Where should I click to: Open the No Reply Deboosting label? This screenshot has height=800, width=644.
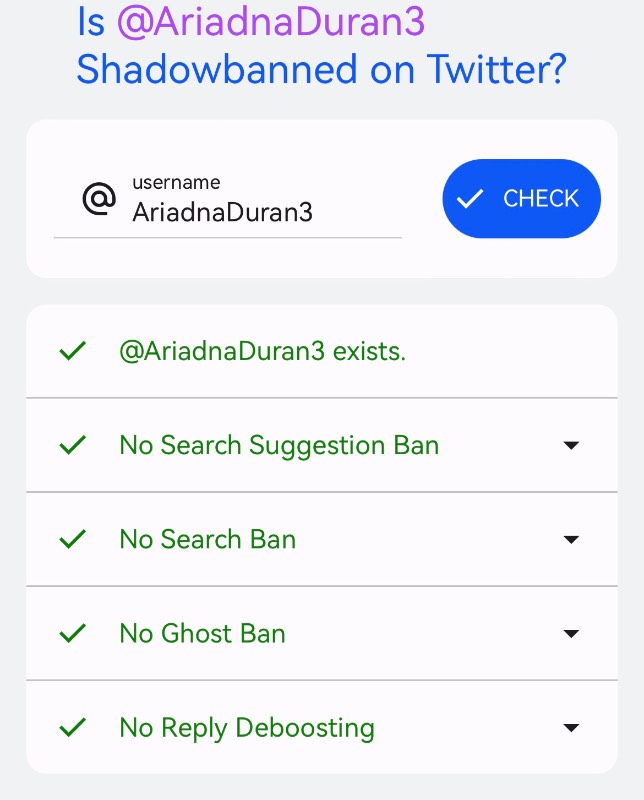coord(247,729)
